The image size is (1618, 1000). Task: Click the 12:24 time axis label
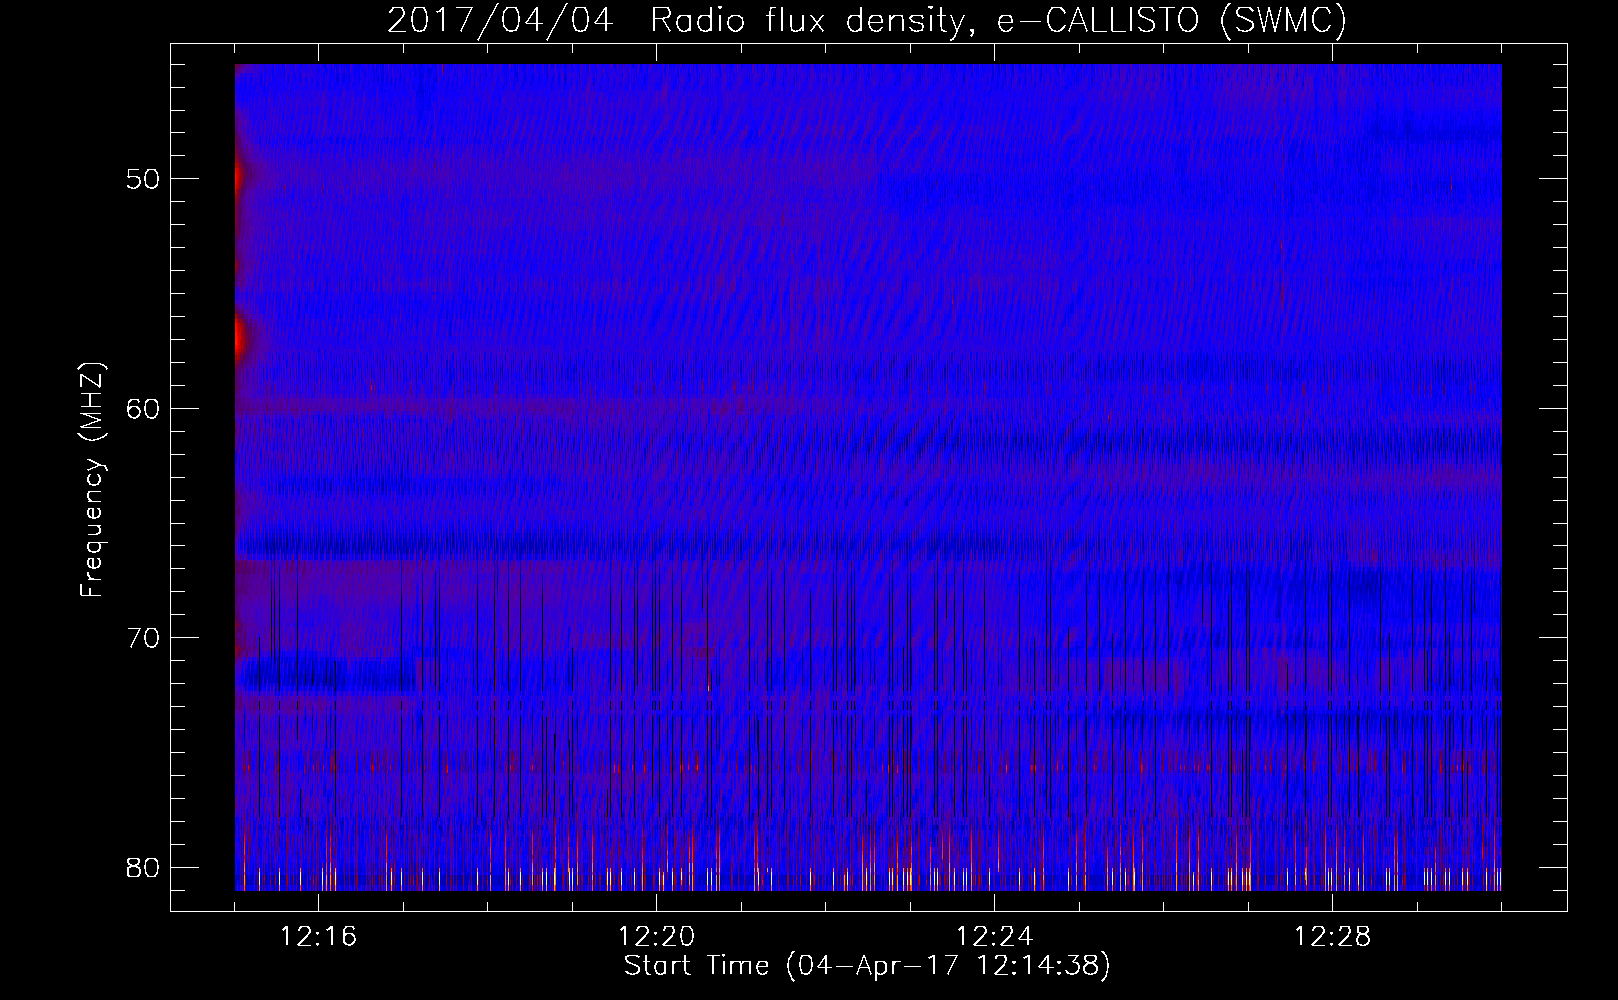[x=994, y=937]
